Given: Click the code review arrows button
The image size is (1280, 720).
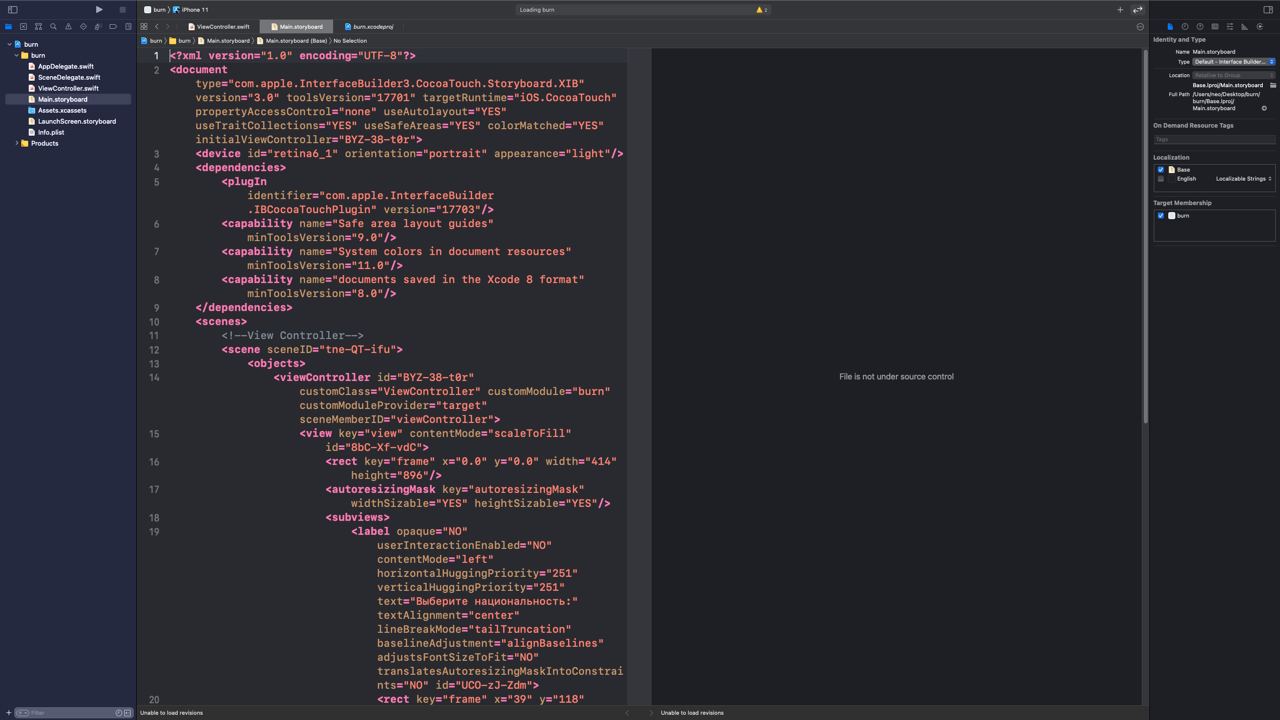Looking at the screenshot, I should (1137, 9).
